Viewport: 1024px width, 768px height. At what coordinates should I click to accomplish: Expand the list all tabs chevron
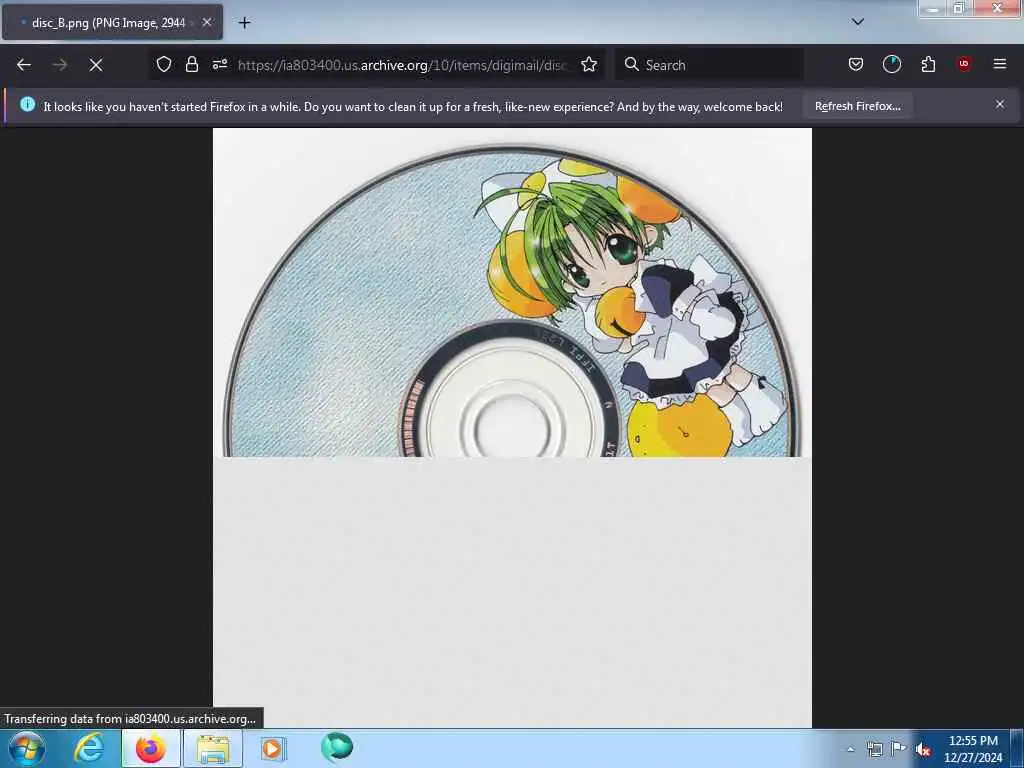pos(858,22)
